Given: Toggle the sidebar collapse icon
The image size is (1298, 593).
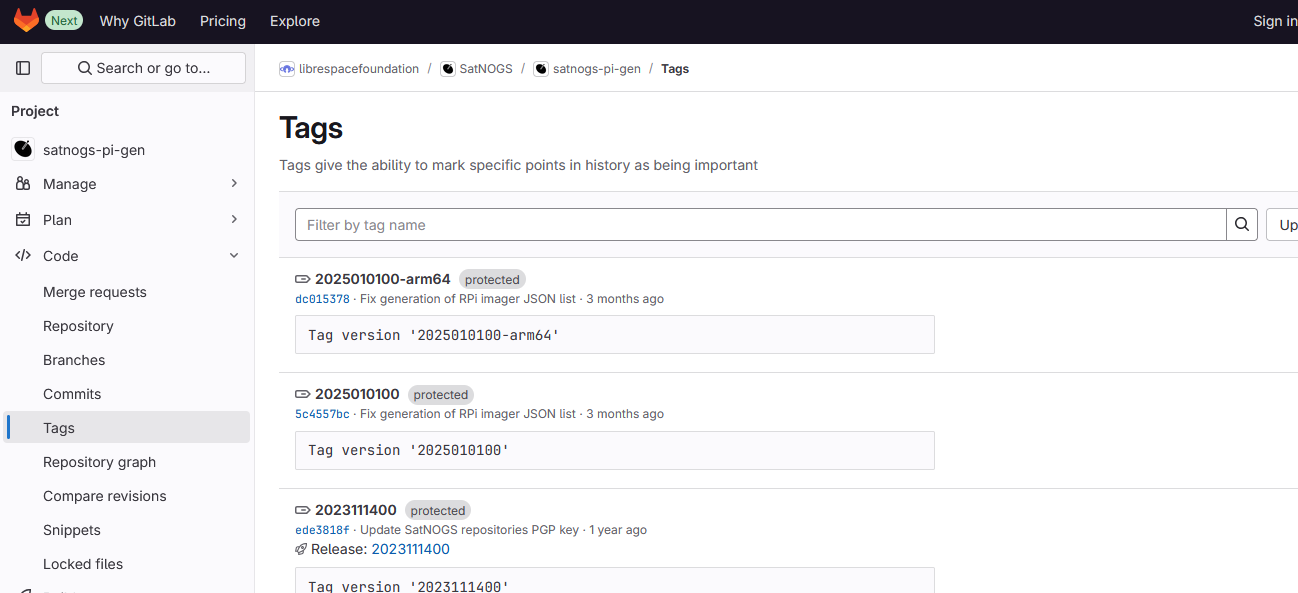Looking at the screenshot, I should coord(23,68).
